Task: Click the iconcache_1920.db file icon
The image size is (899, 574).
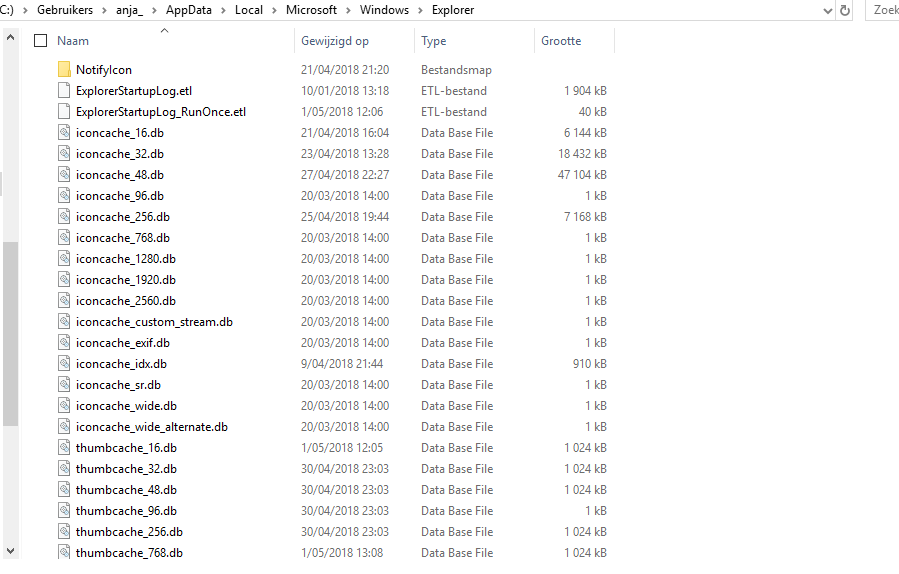Action: click(x=64, y=280)
